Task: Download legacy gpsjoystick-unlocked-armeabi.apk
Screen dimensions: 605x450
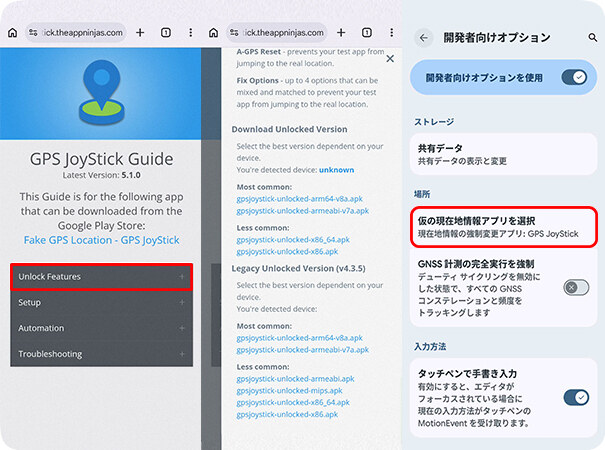Action: click(x=295, y=379)
